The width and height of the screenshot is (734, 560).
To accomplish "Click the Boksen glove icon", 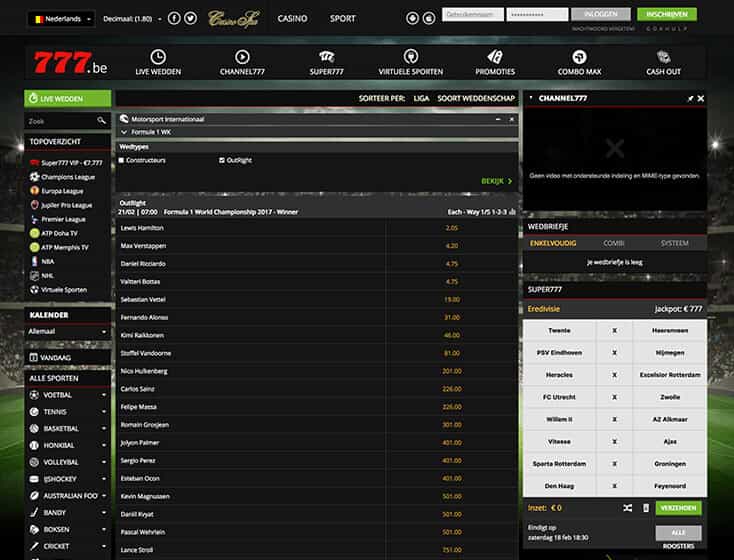I will [x=34, y=529].
